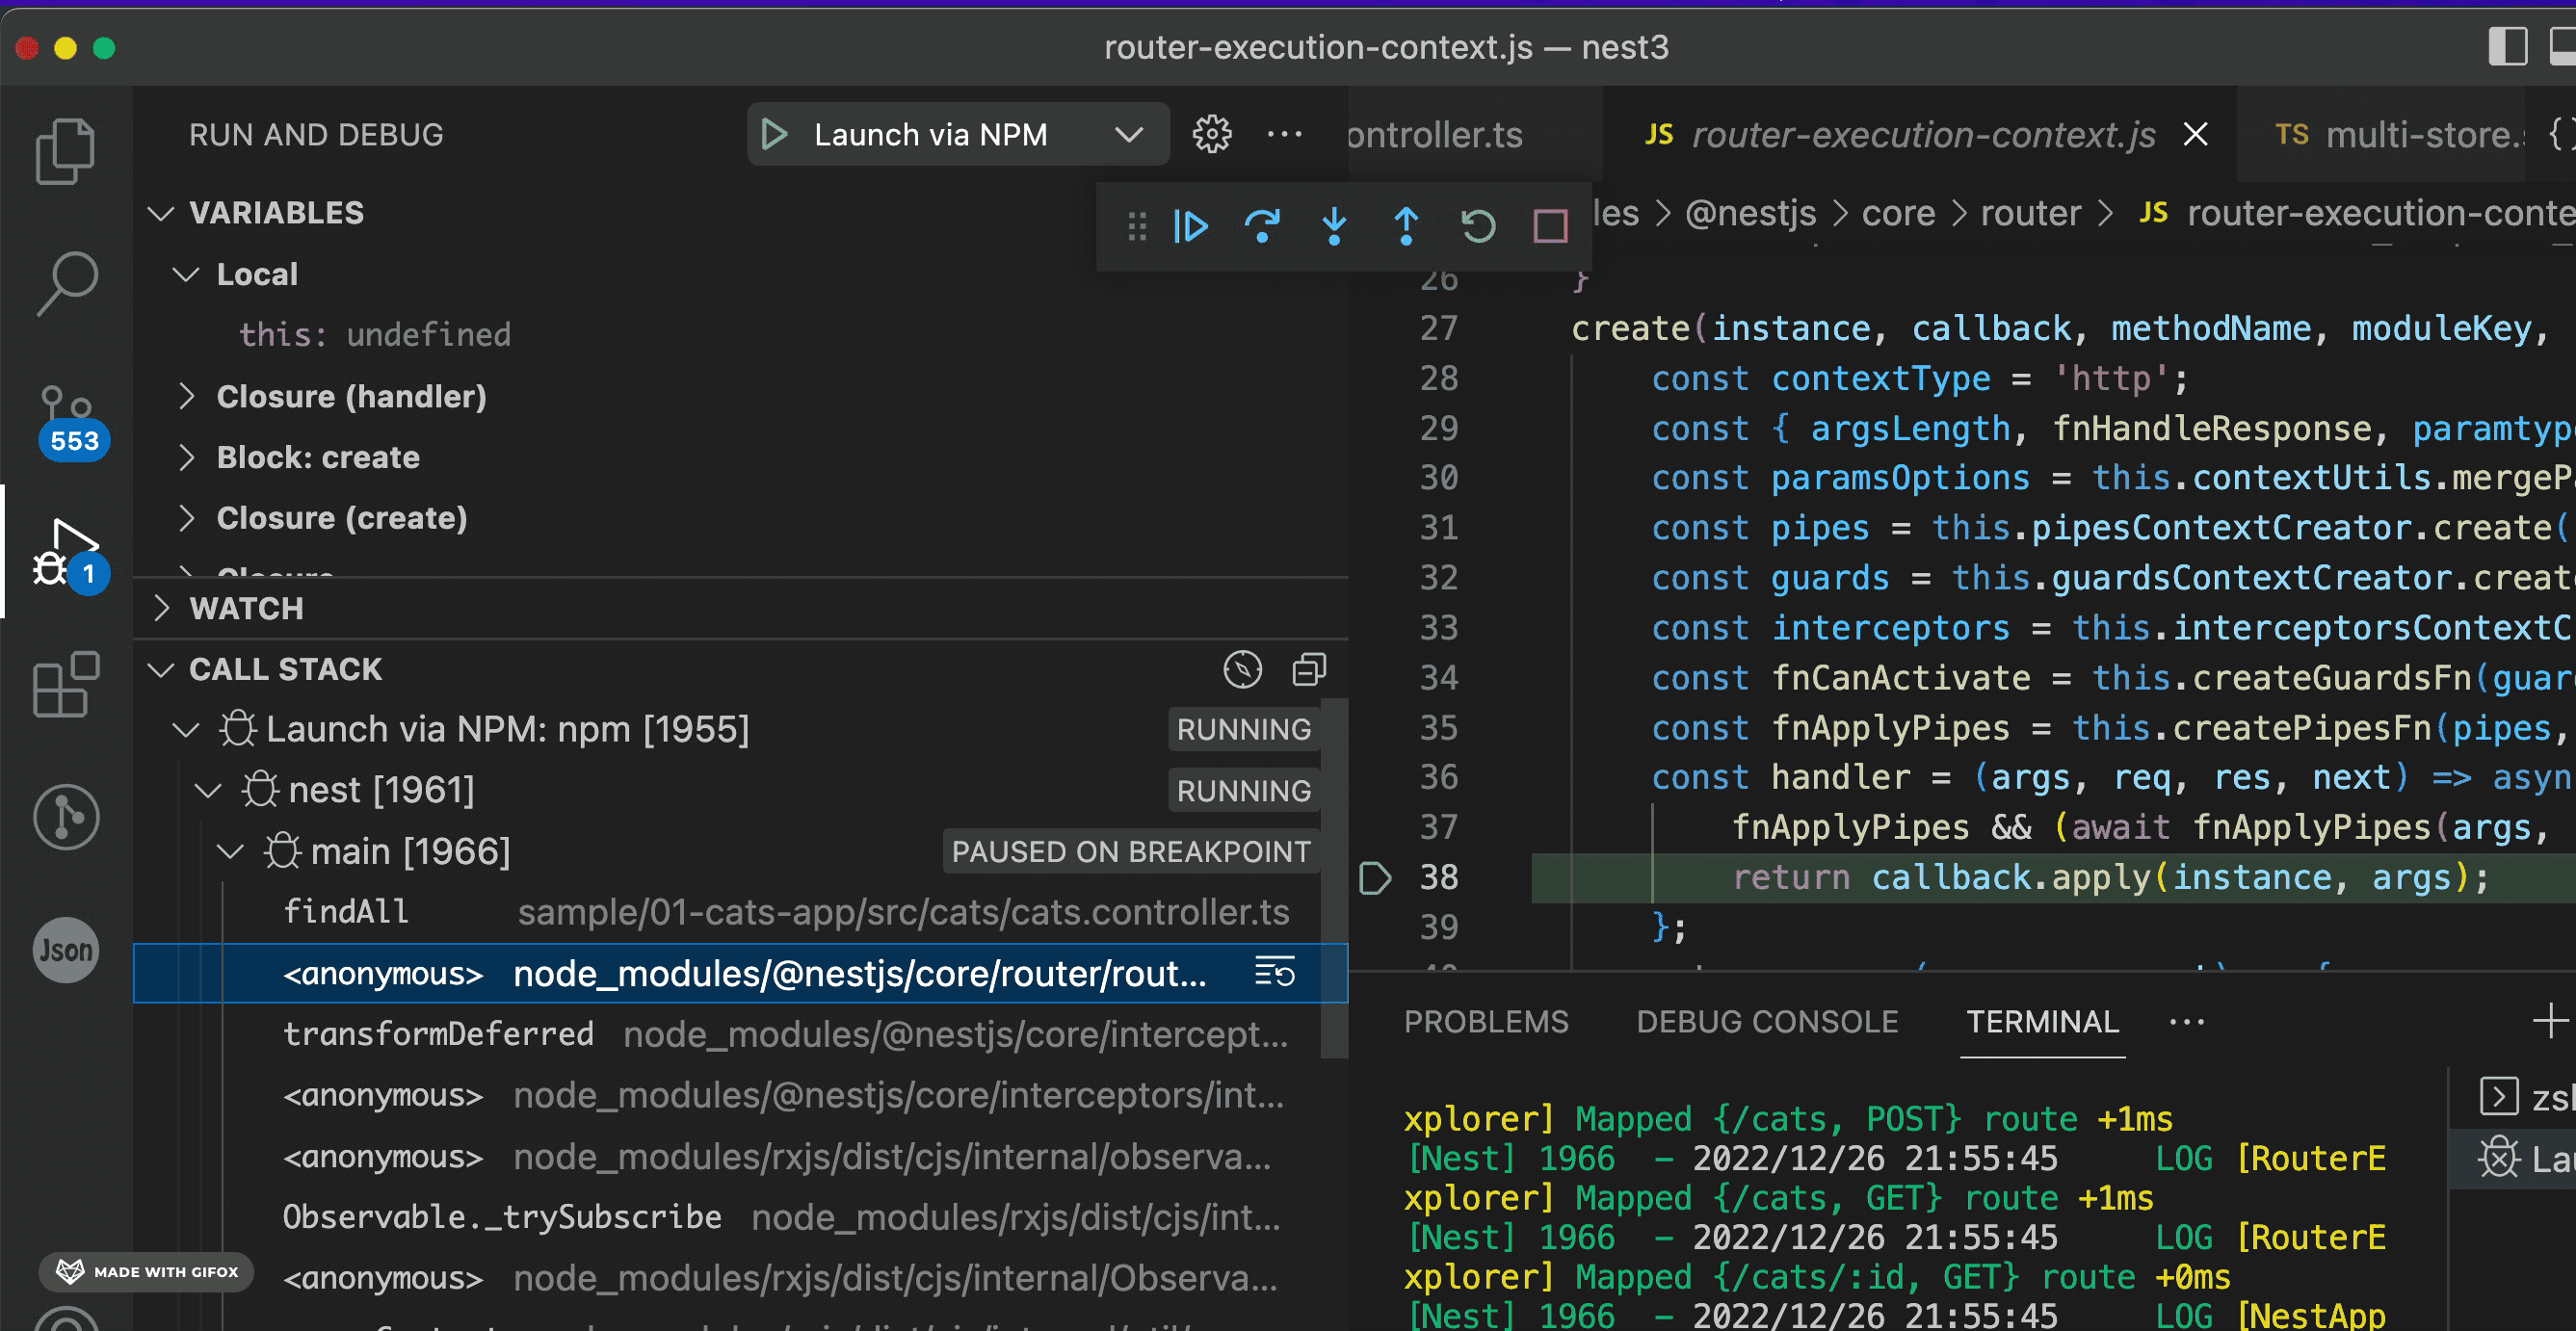Screen dimensions: 2576x1331
Task: Toggle the panel layout icon in the title bar
Action: 2563,47
